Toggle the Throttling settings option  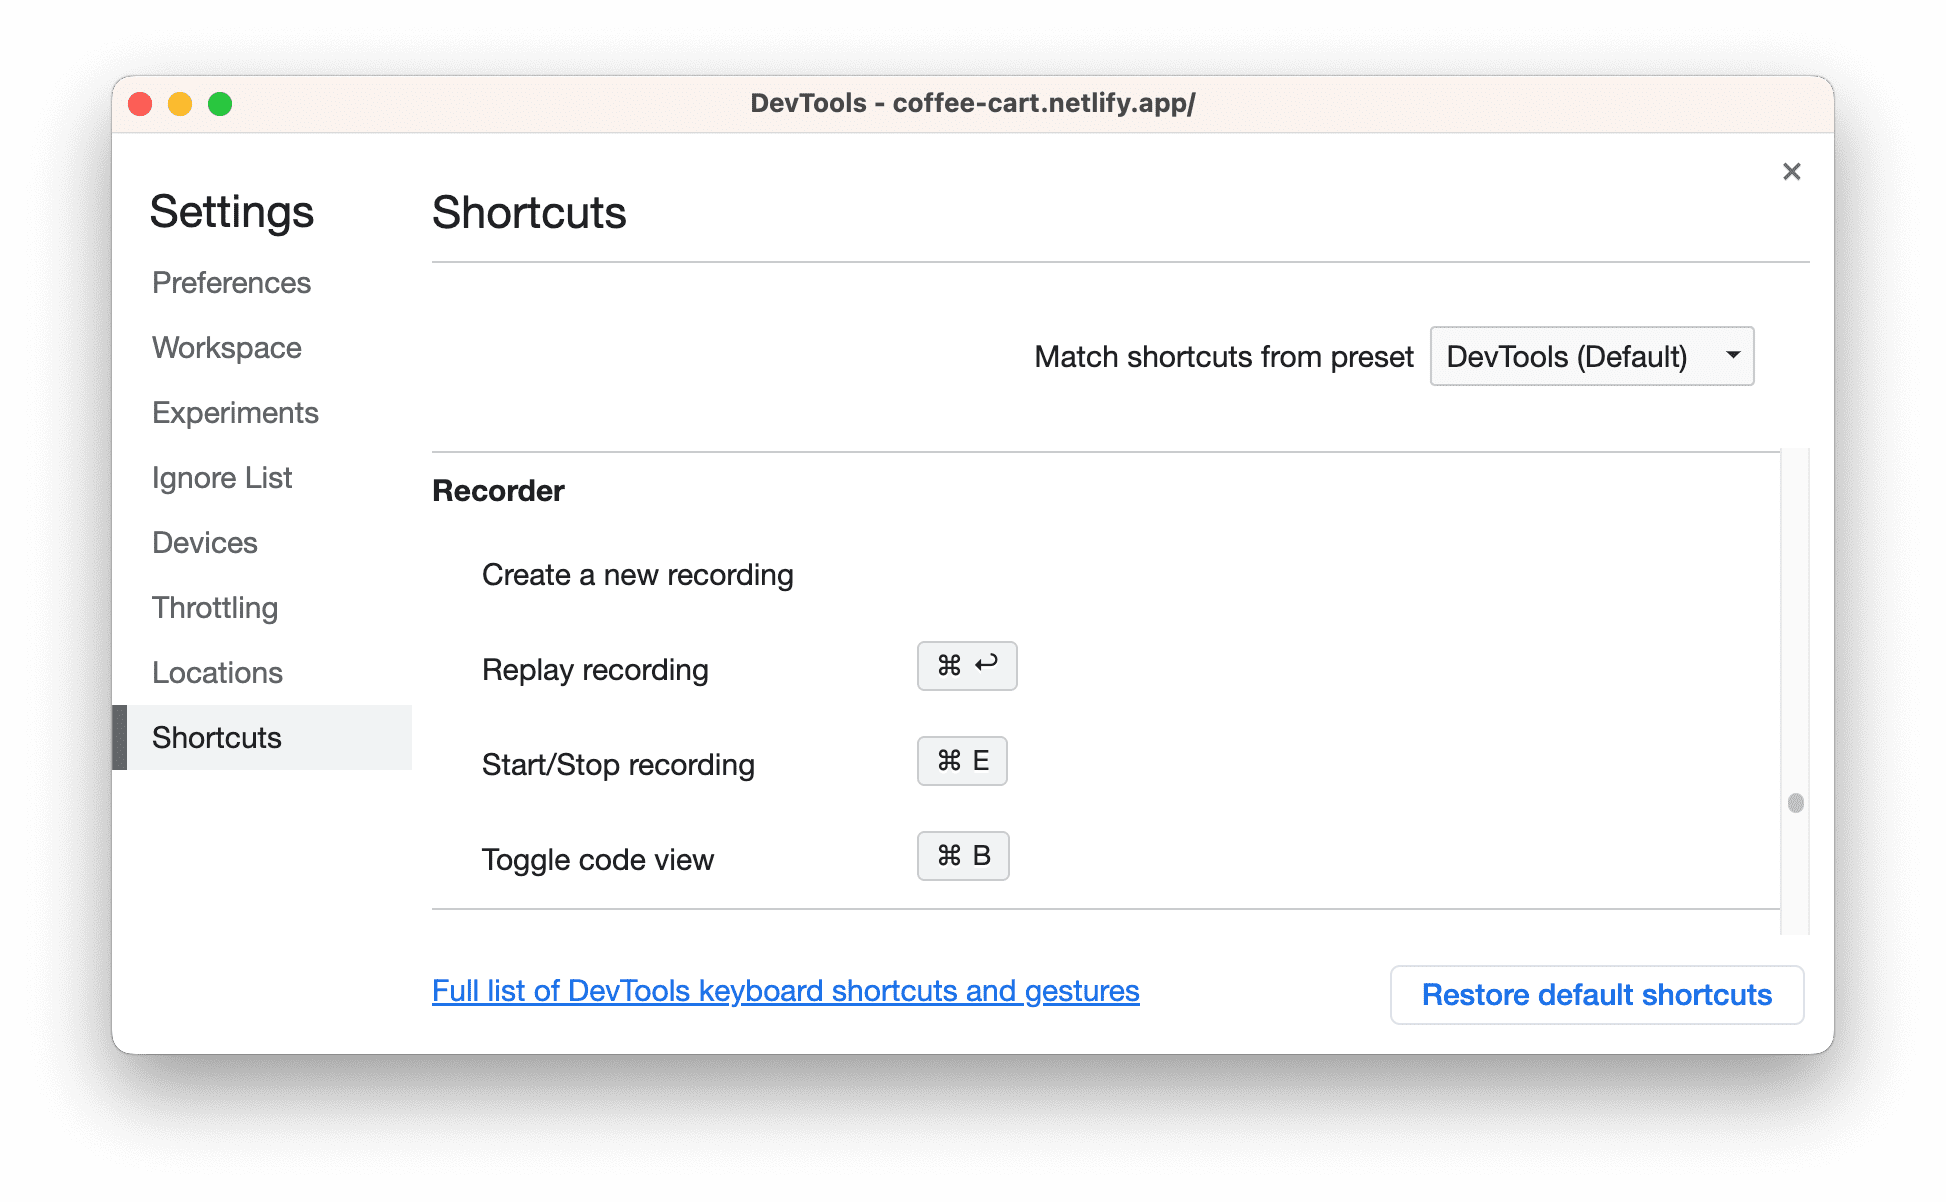tap(215, 606)
